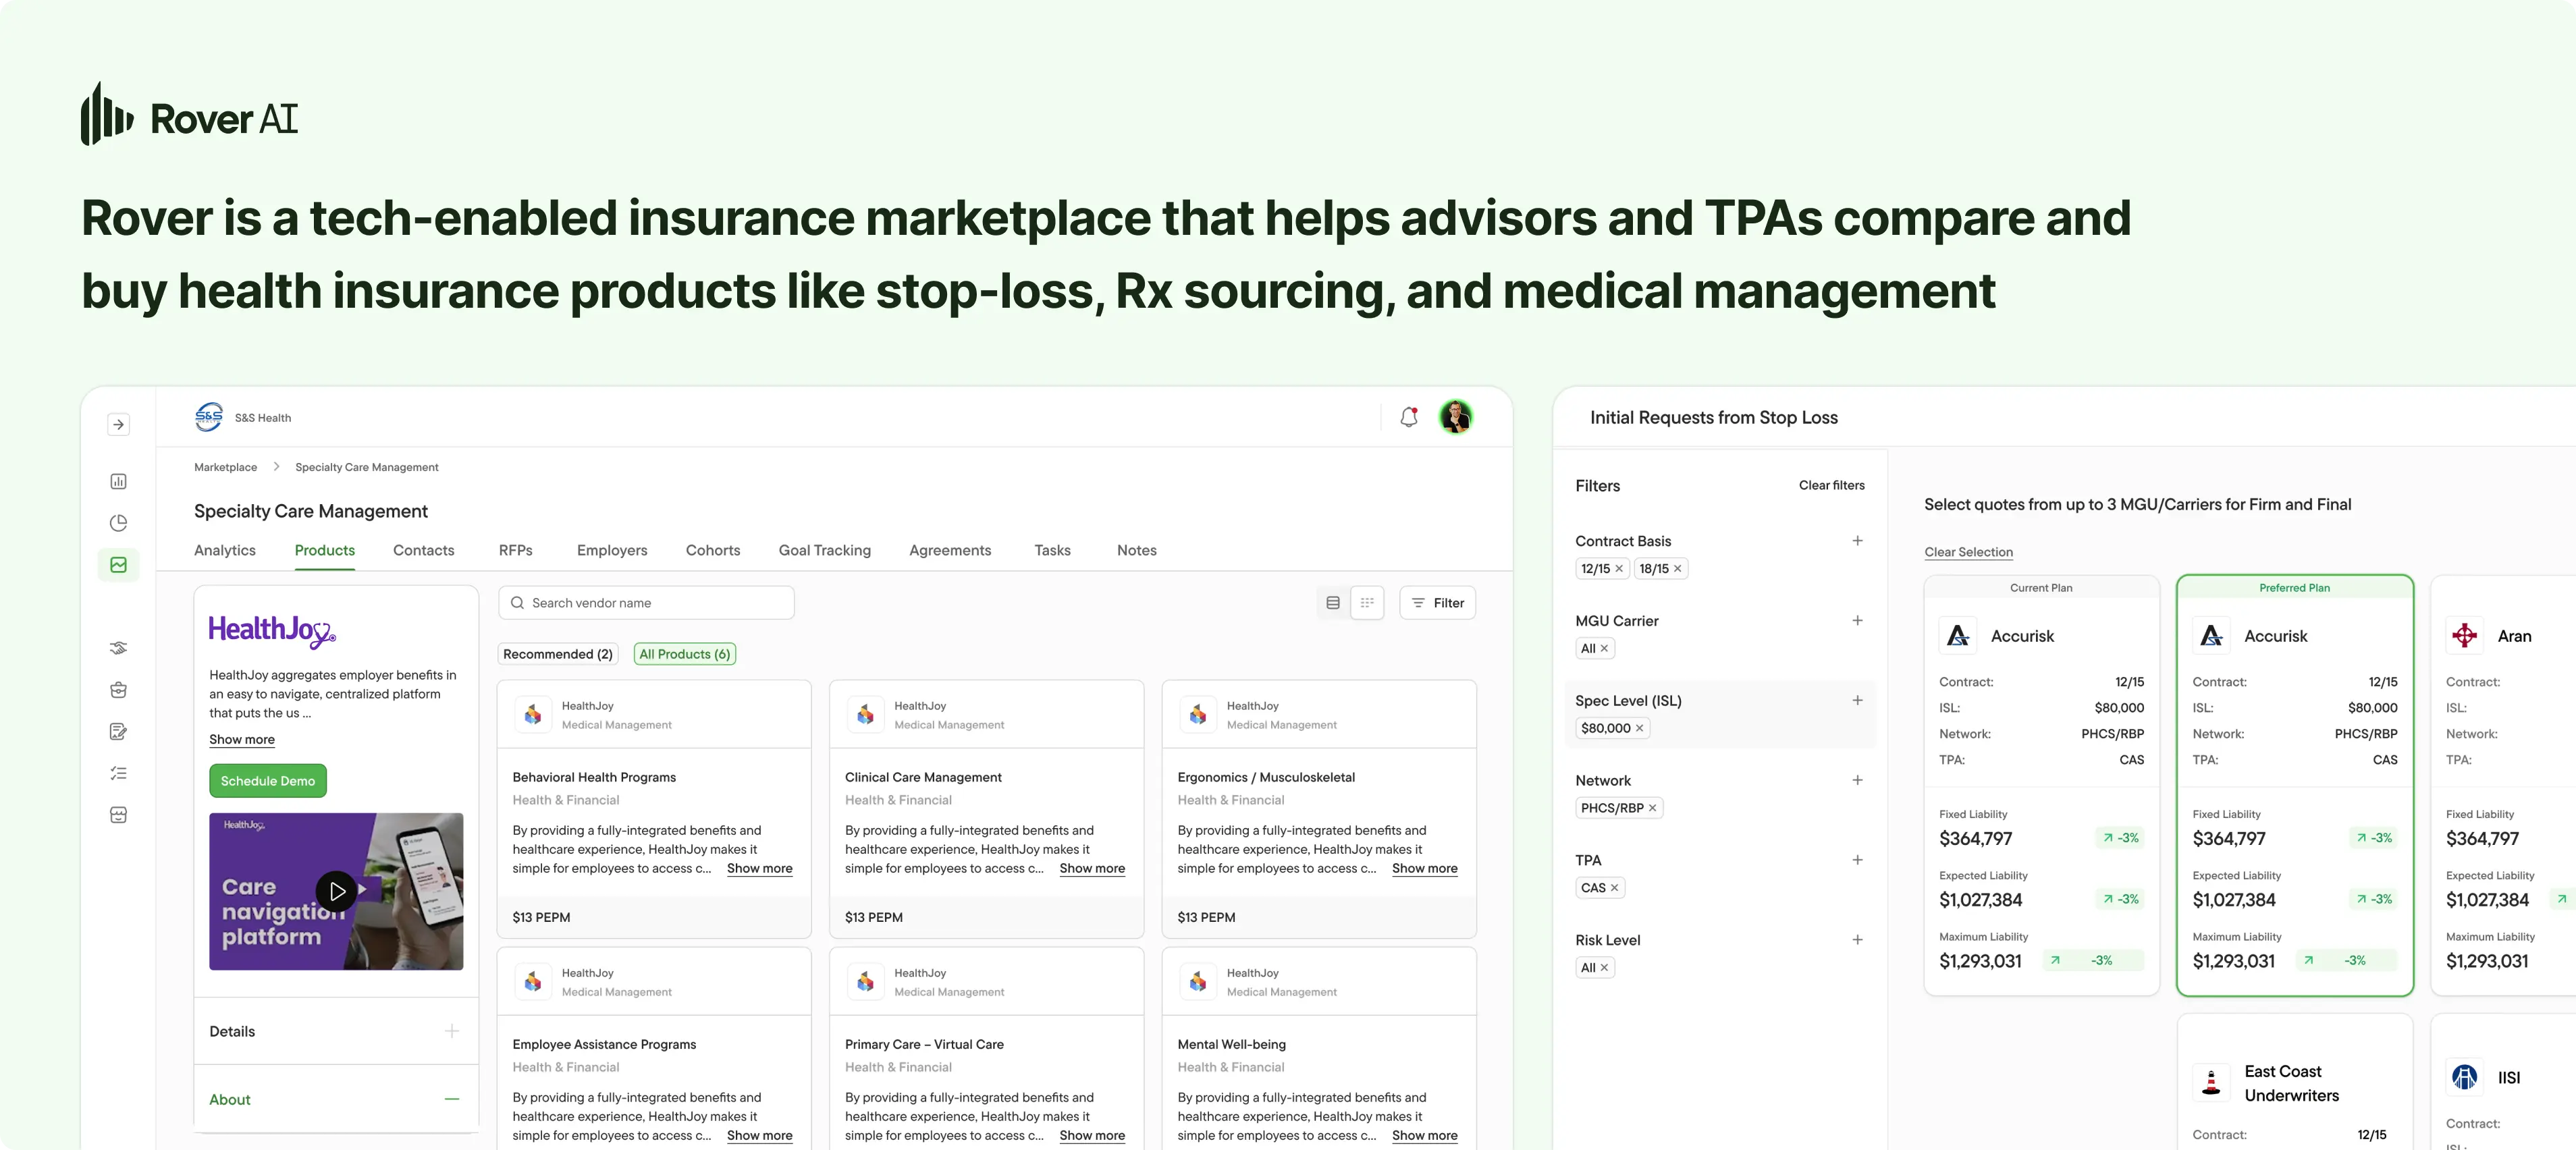The width and height of the screenshot is (2576, 1150).
Task: Expand sidebar with arrow icon
Action: tap(118, 424)
